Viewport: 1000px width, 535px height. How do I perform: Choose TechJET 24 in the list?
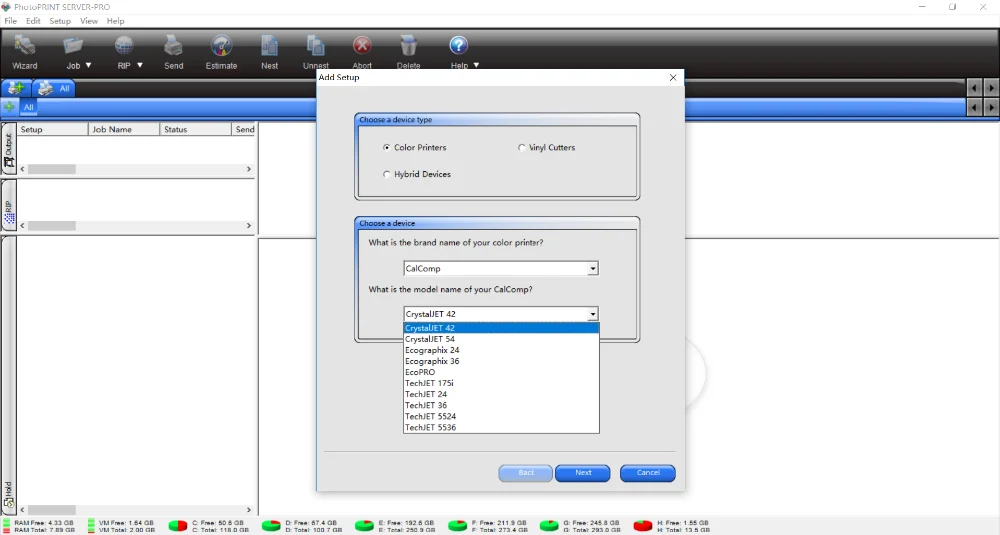[501, 394]
